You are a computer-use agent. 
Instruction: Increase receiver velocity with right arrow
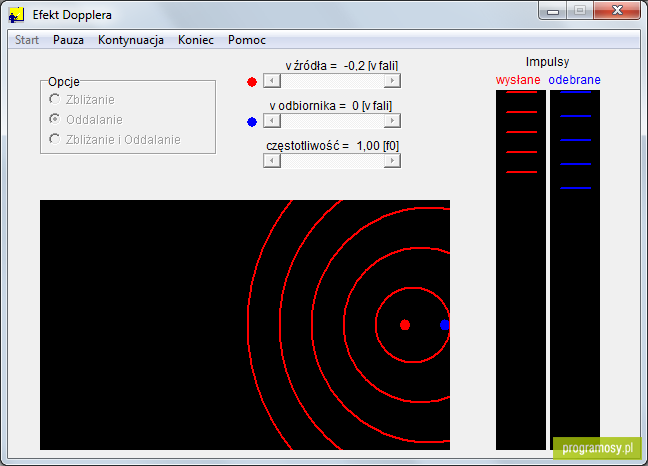pyautogui.click(x=392, y=121)
